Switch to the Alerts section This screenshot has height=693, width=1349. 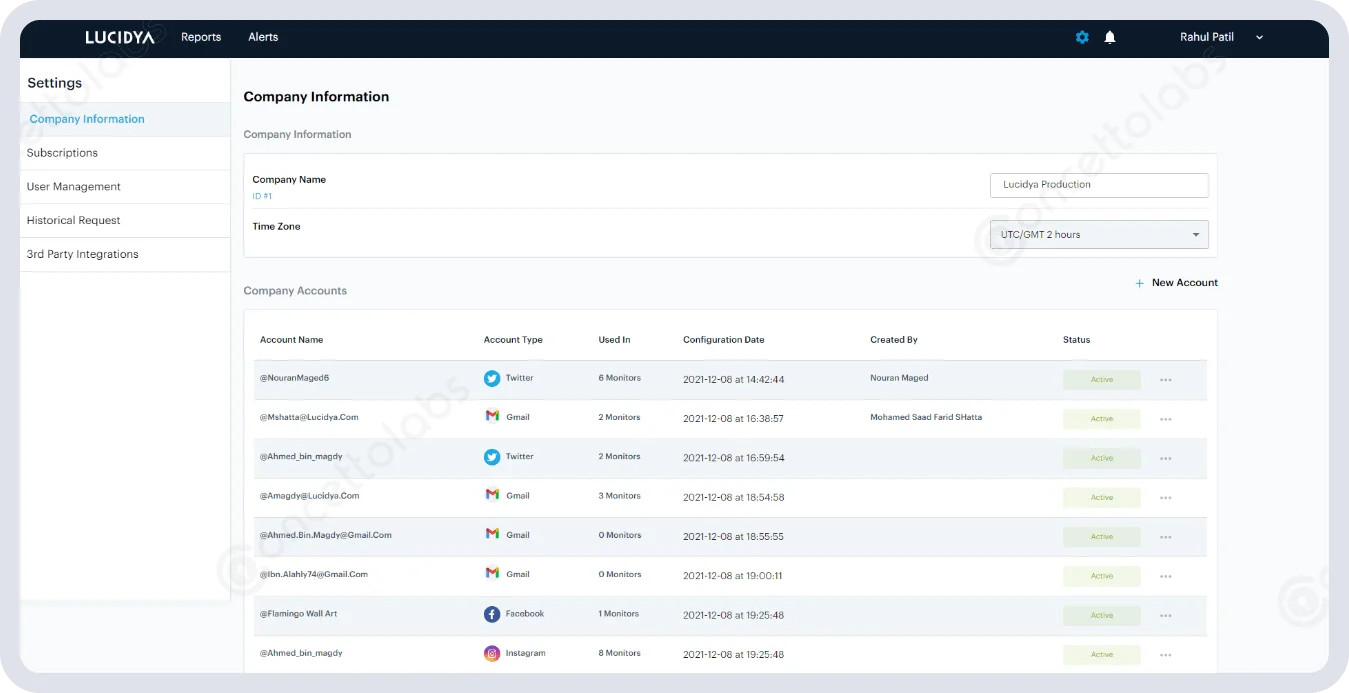263,37
